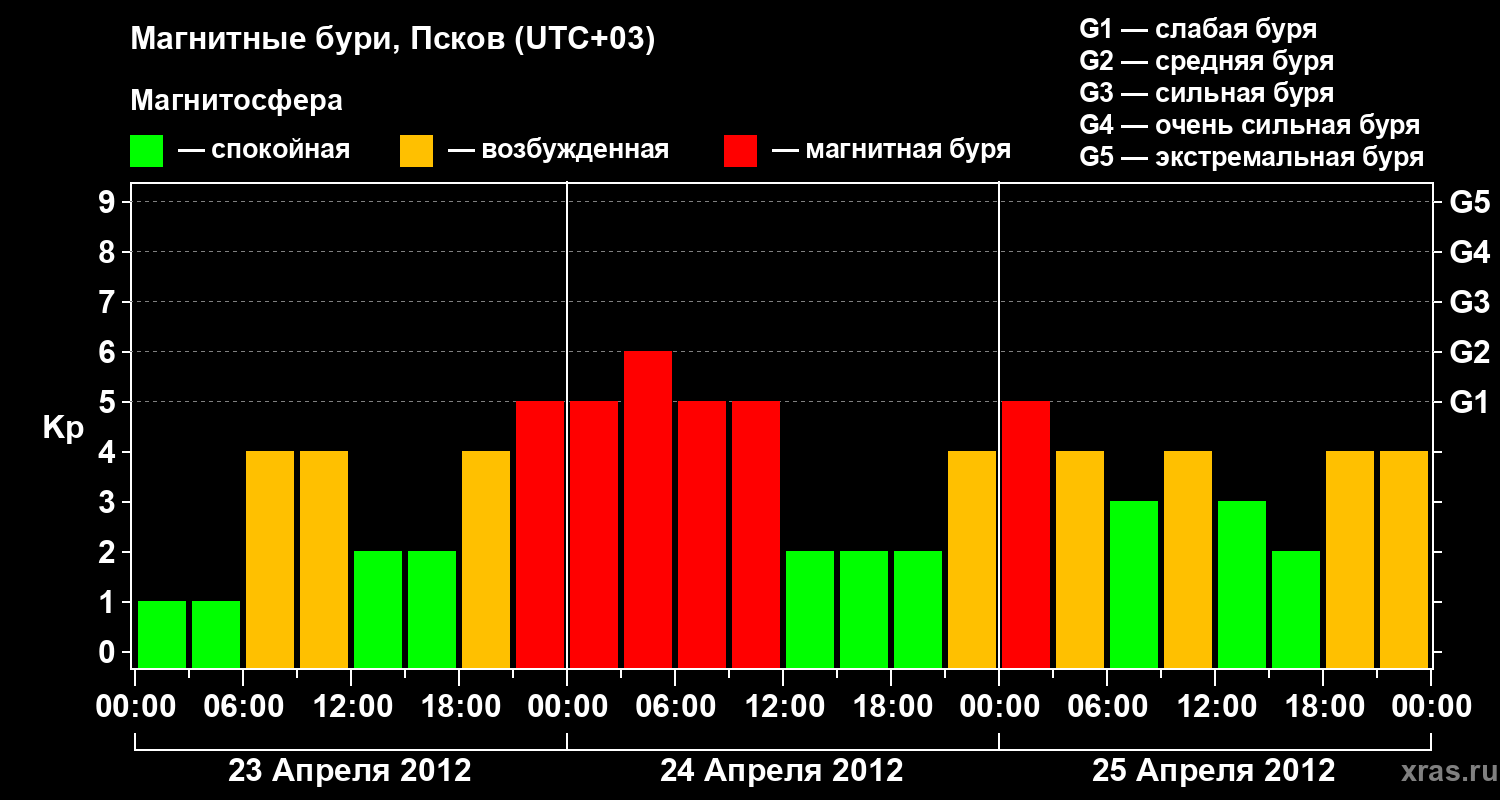Select the only red bar on 25 Апреля
The height and width of the screenshot is (800, 1500).
(x=1026, y=534)
